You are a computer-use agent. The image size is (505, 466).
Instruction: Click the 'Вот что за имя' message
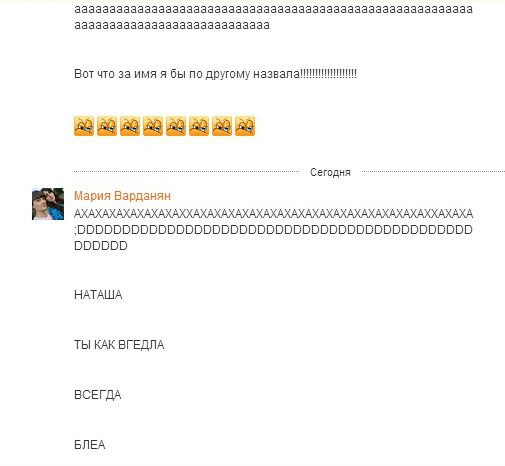tap(215, 74)
